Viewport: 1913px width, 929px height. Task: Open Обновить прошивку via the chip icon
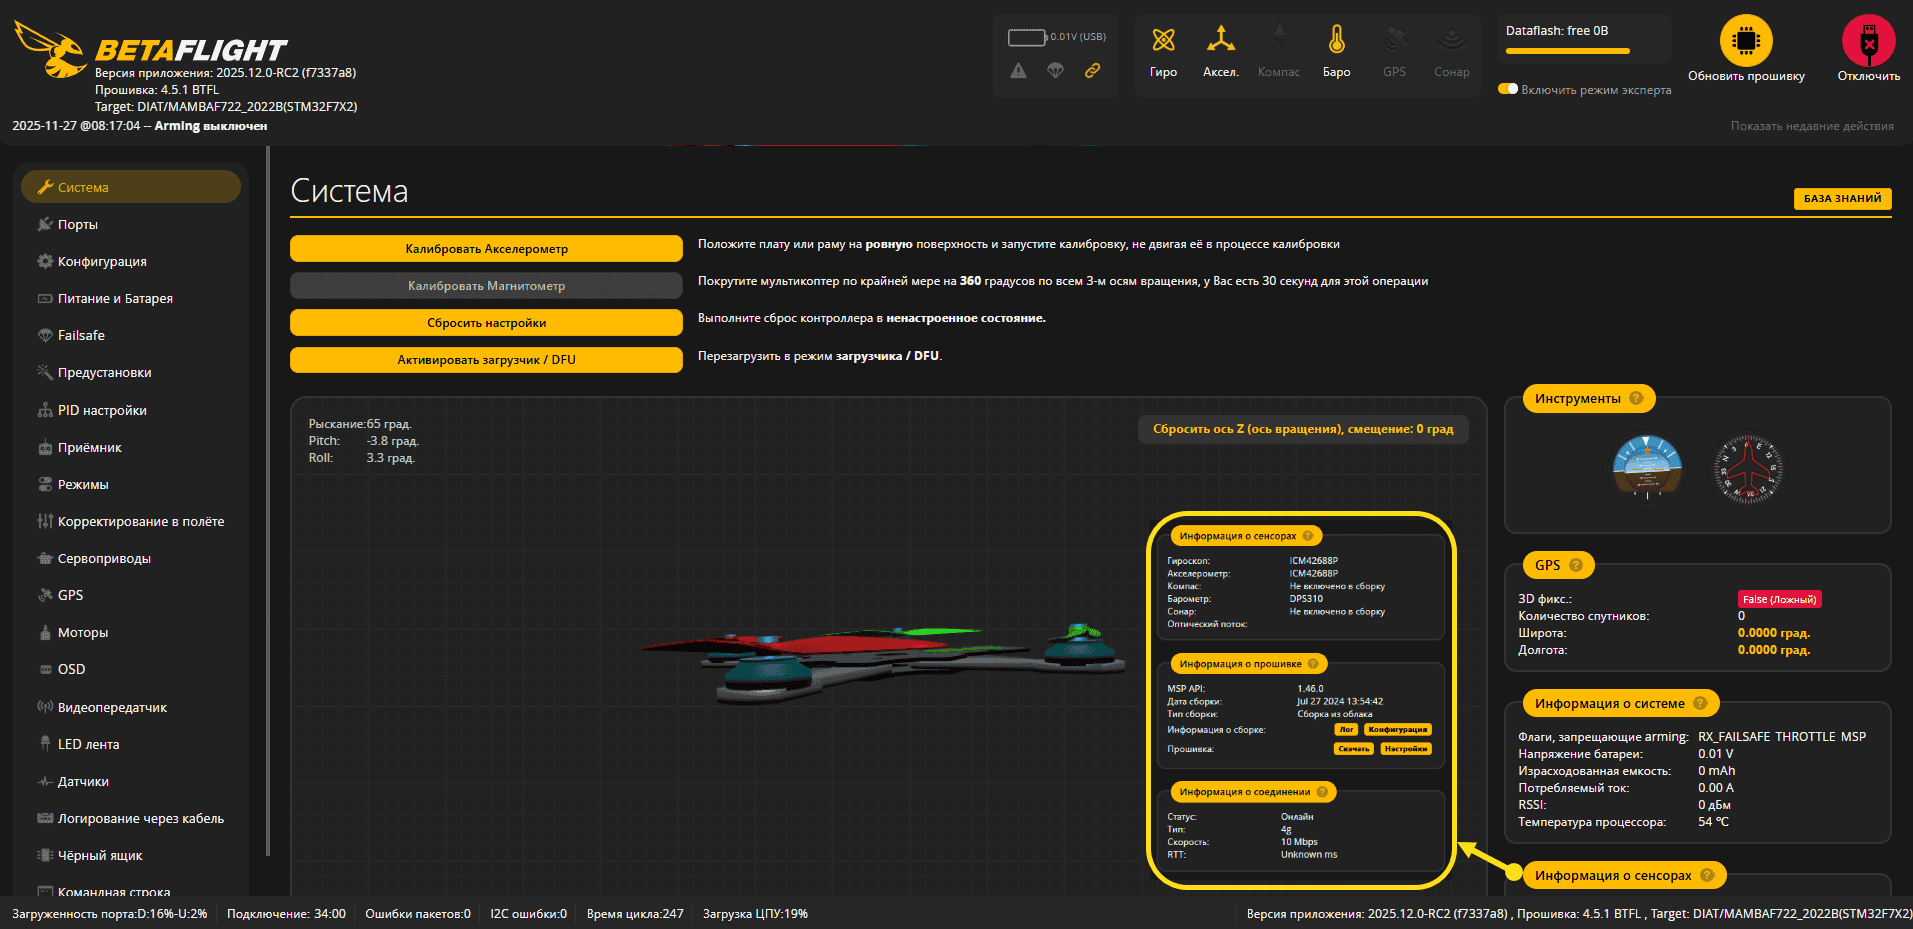coord(1746,42)
